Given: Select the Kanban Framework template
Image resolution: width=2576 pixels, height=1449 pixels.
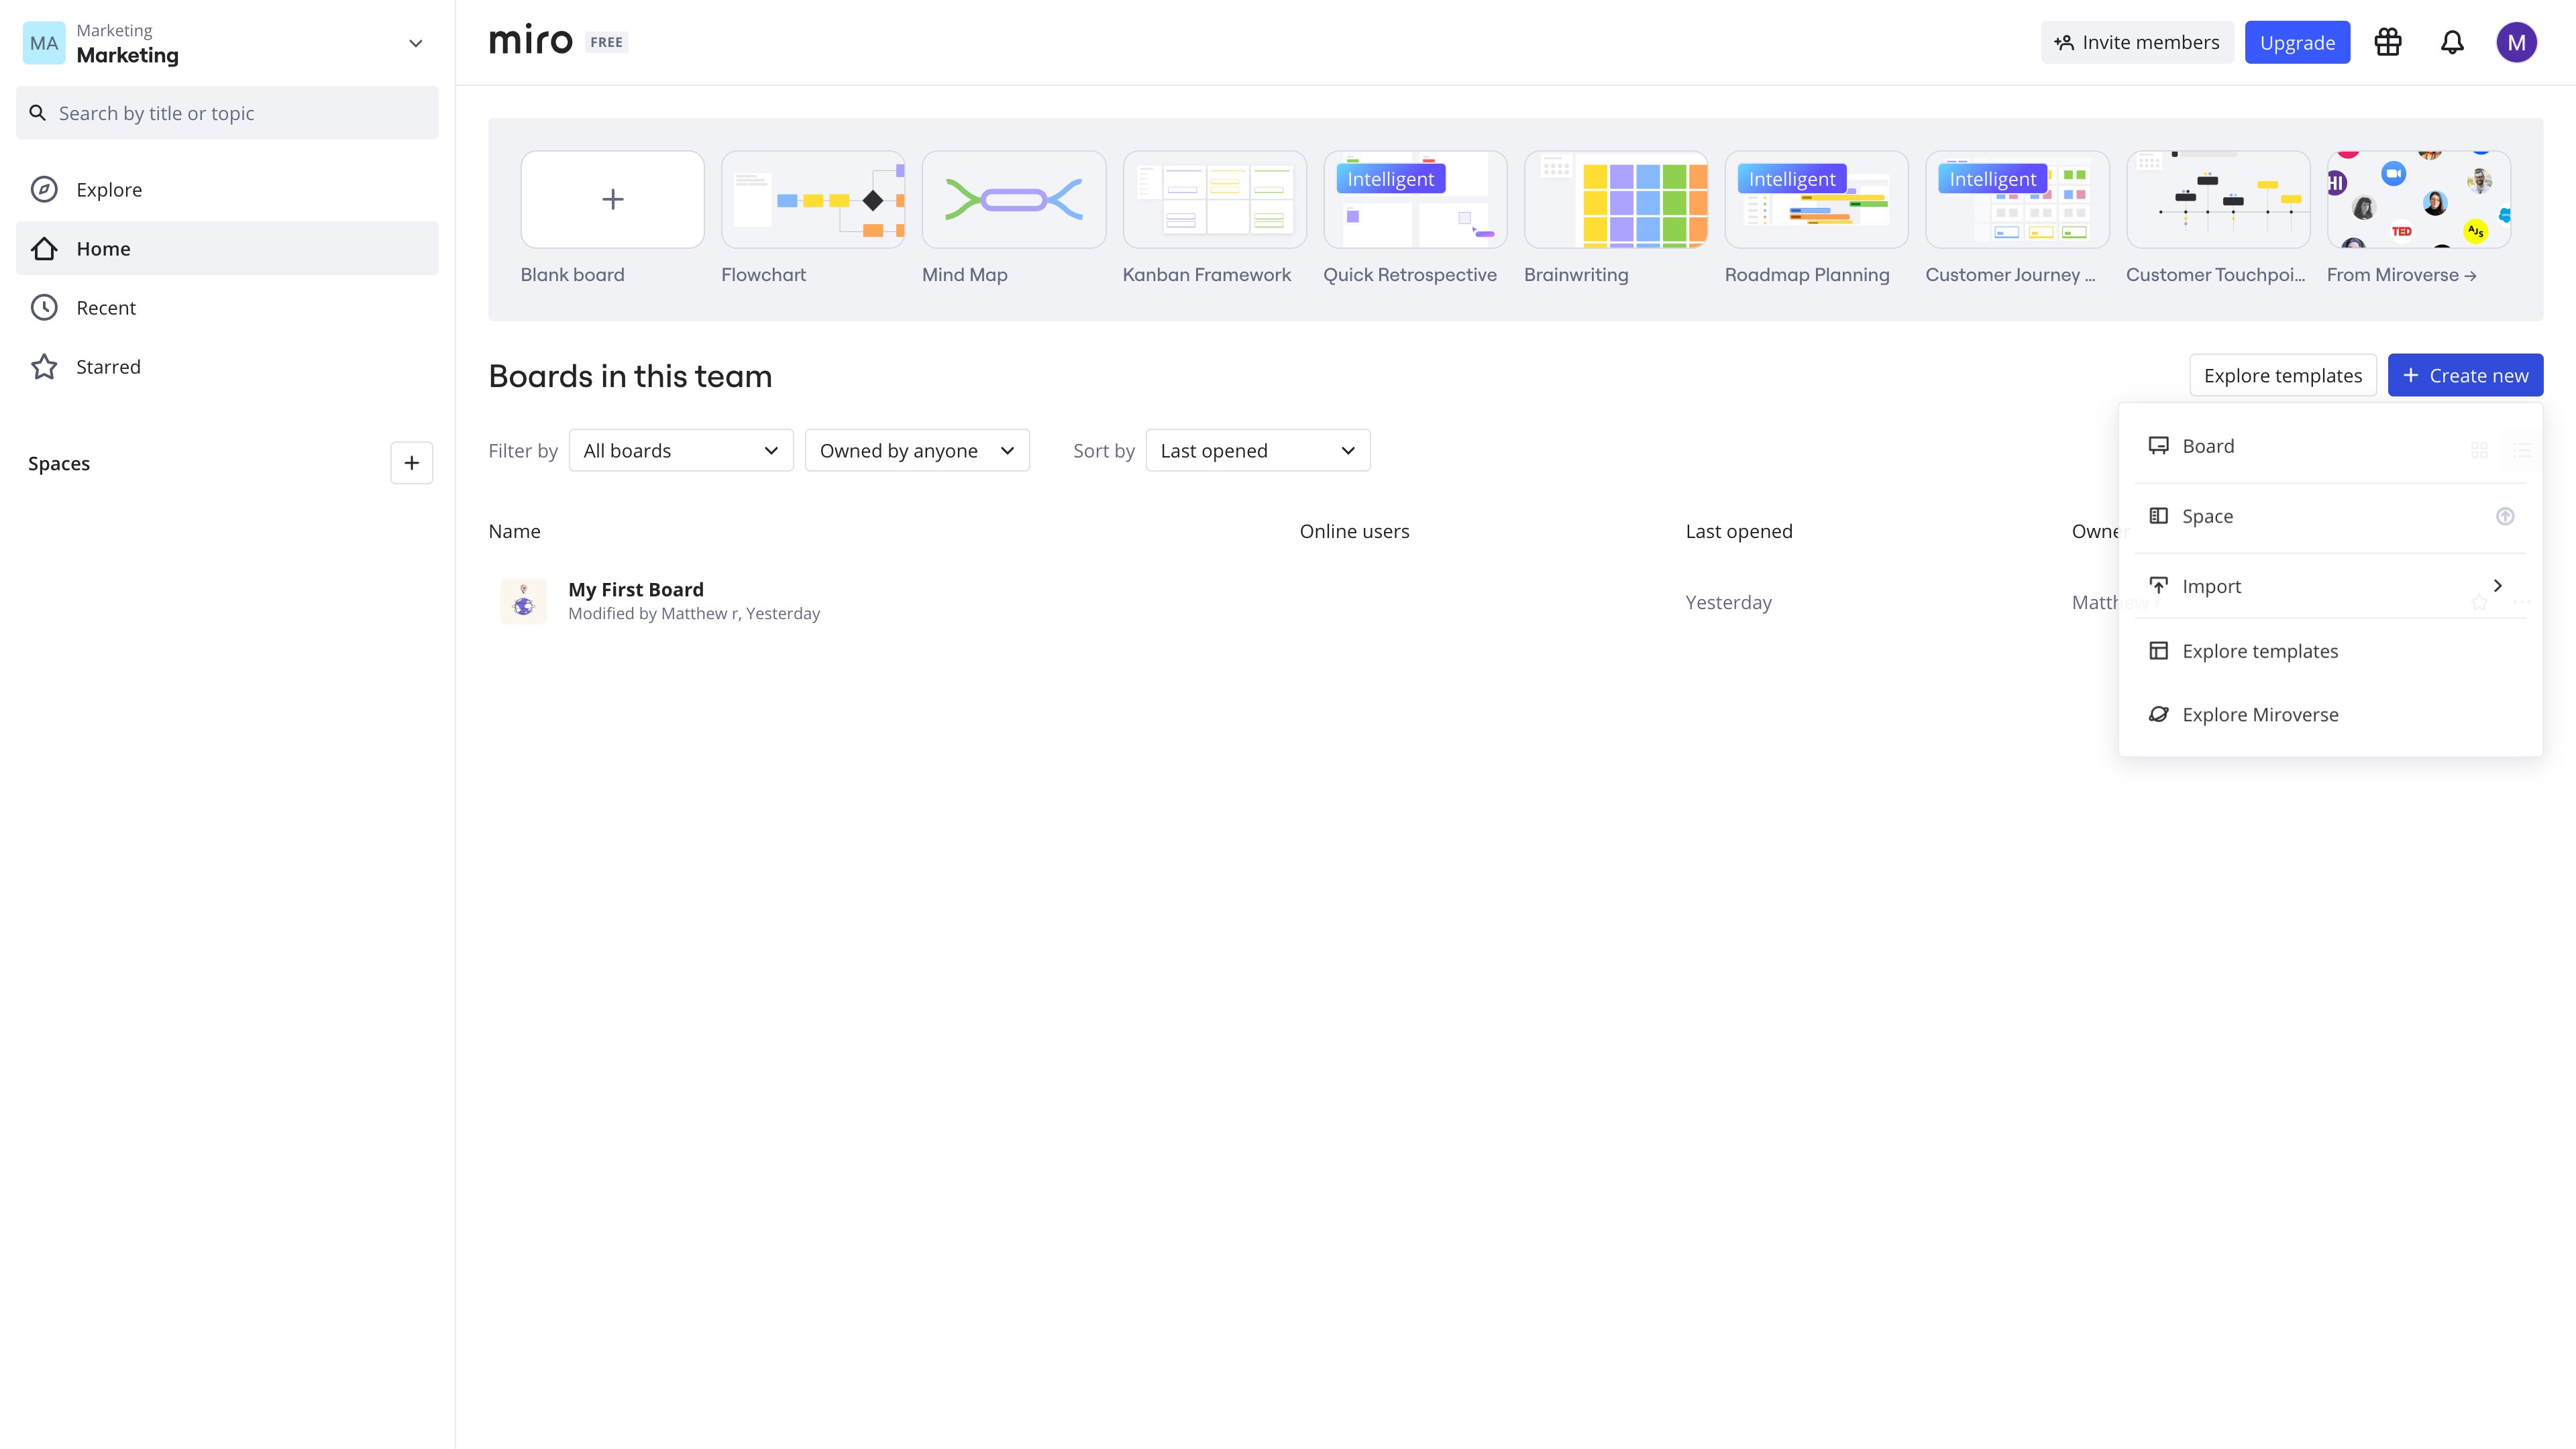Looking at the screenshot, I should (x=1214, y=199).
